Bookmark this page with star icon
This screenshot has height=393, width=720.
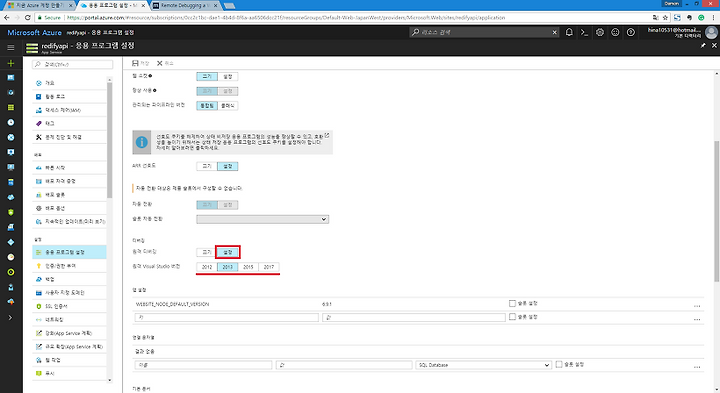pyautogui.click(x=665, y=17)
